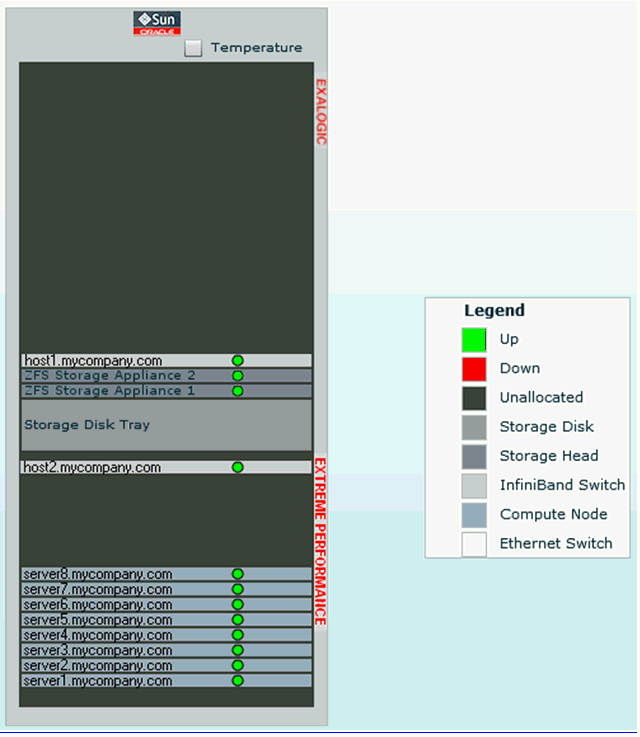Click the Sun Oracle logo
The height and width of the screenshot is (737, 640).
157,23
